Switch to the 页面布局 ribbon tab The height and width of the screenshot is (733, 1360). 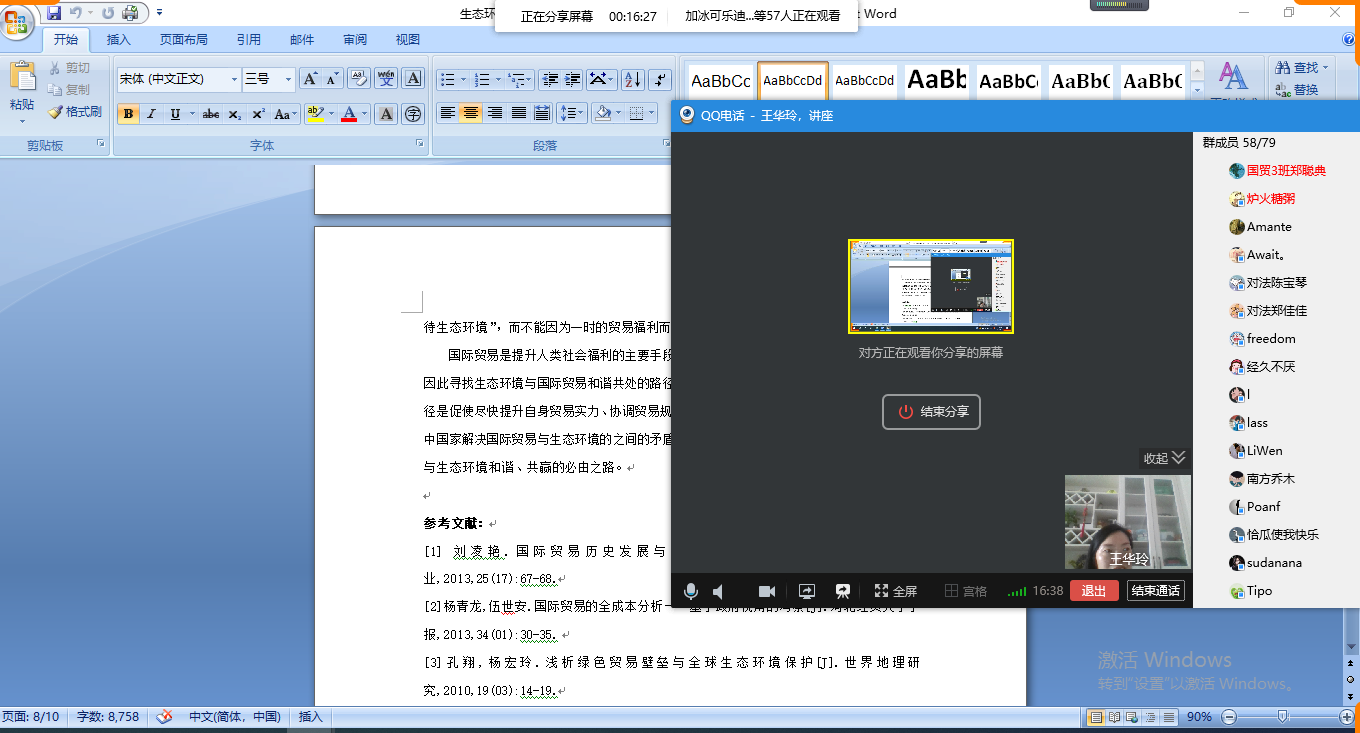(184, 40)
